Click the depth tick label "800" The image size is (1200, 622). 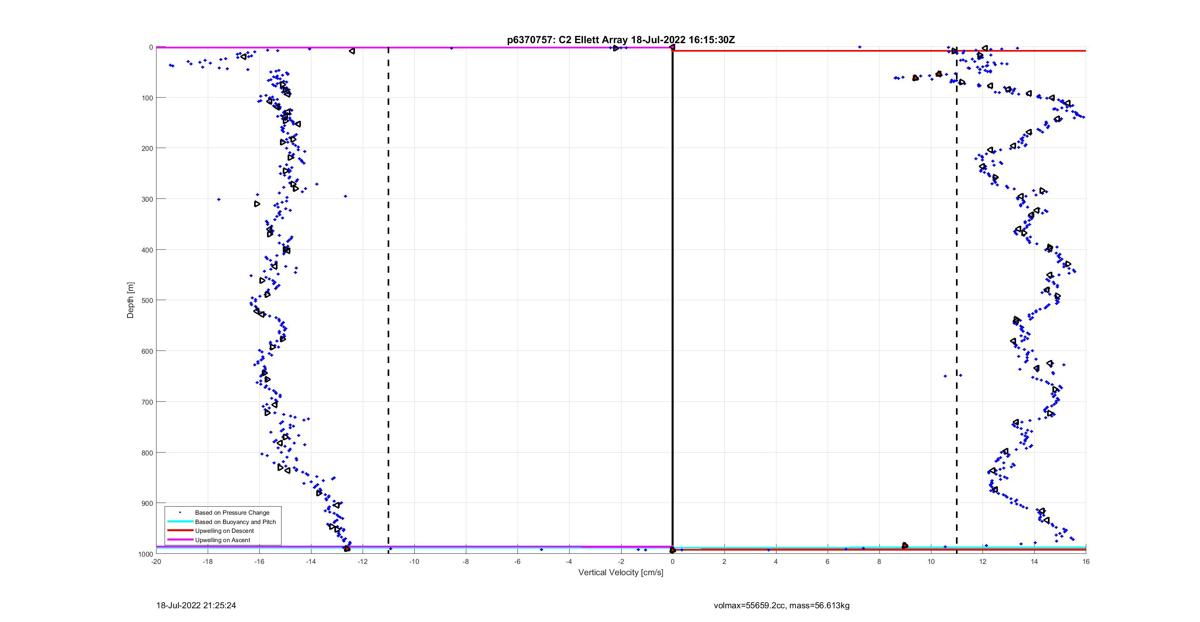(x=146, y=452)
